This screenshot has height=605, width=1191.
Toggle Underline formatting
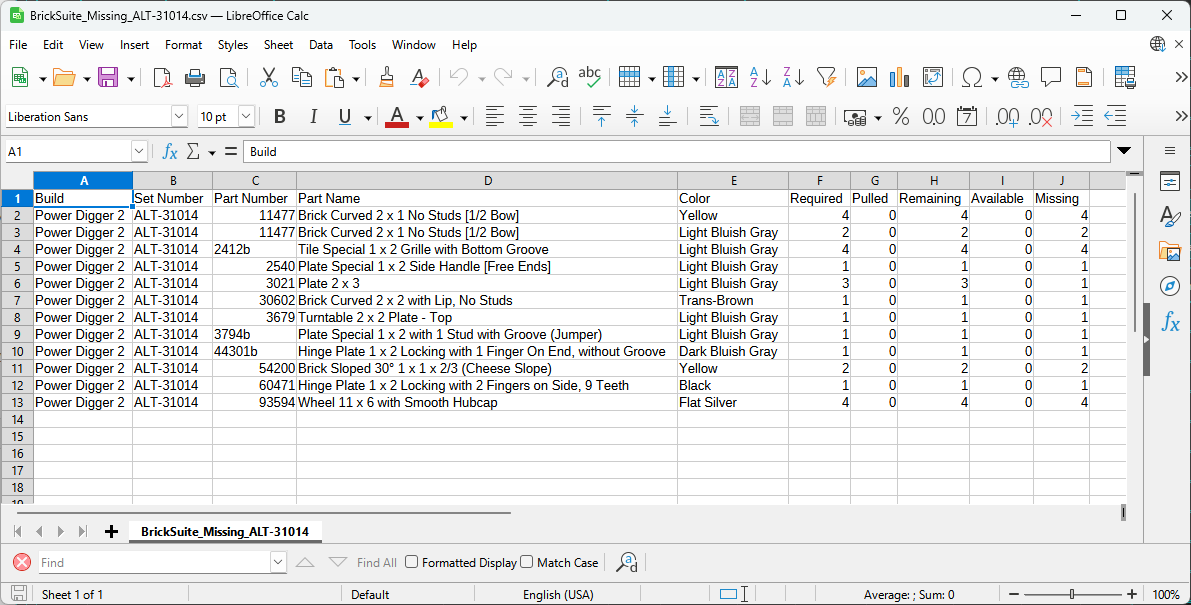(x=345, y=116)
